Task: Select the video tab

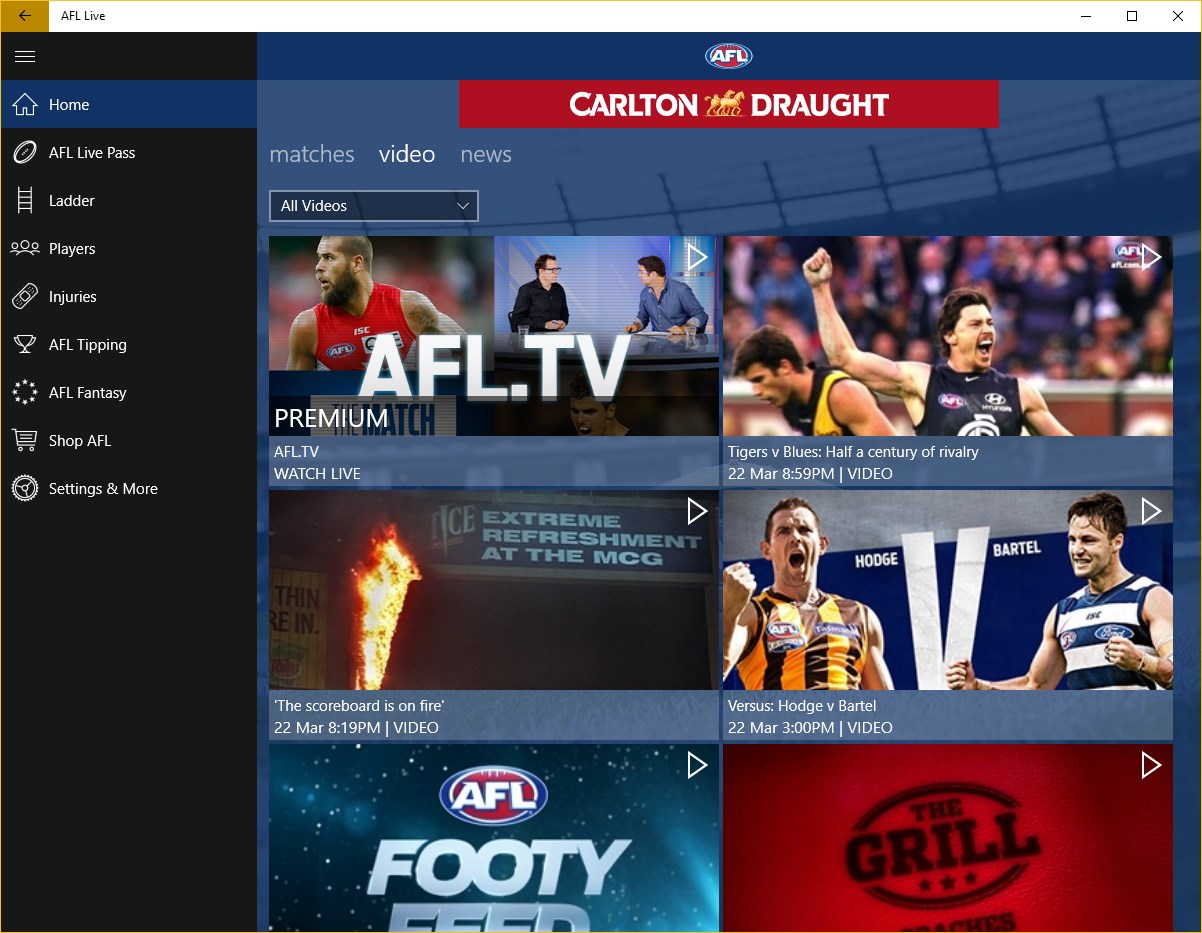Action: pos(407,154)
